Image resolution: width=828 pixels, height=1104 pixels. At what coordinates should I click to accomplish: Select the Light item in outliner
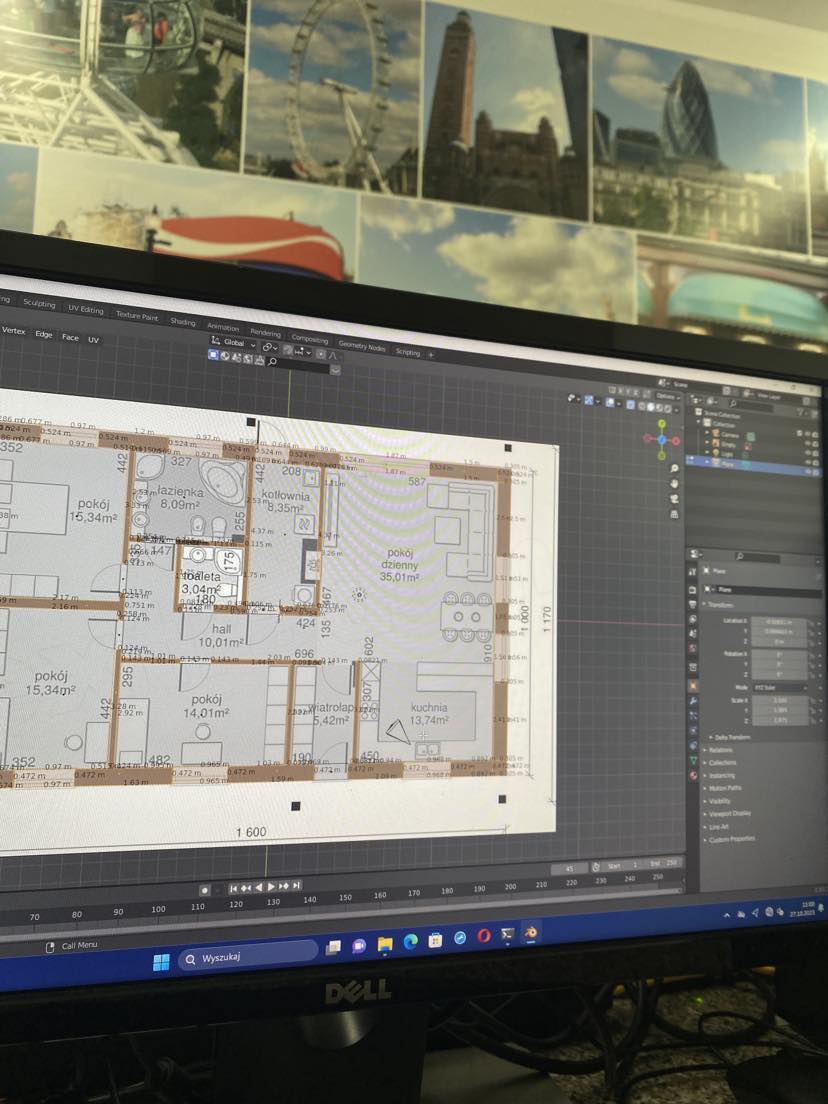[723, 454]
